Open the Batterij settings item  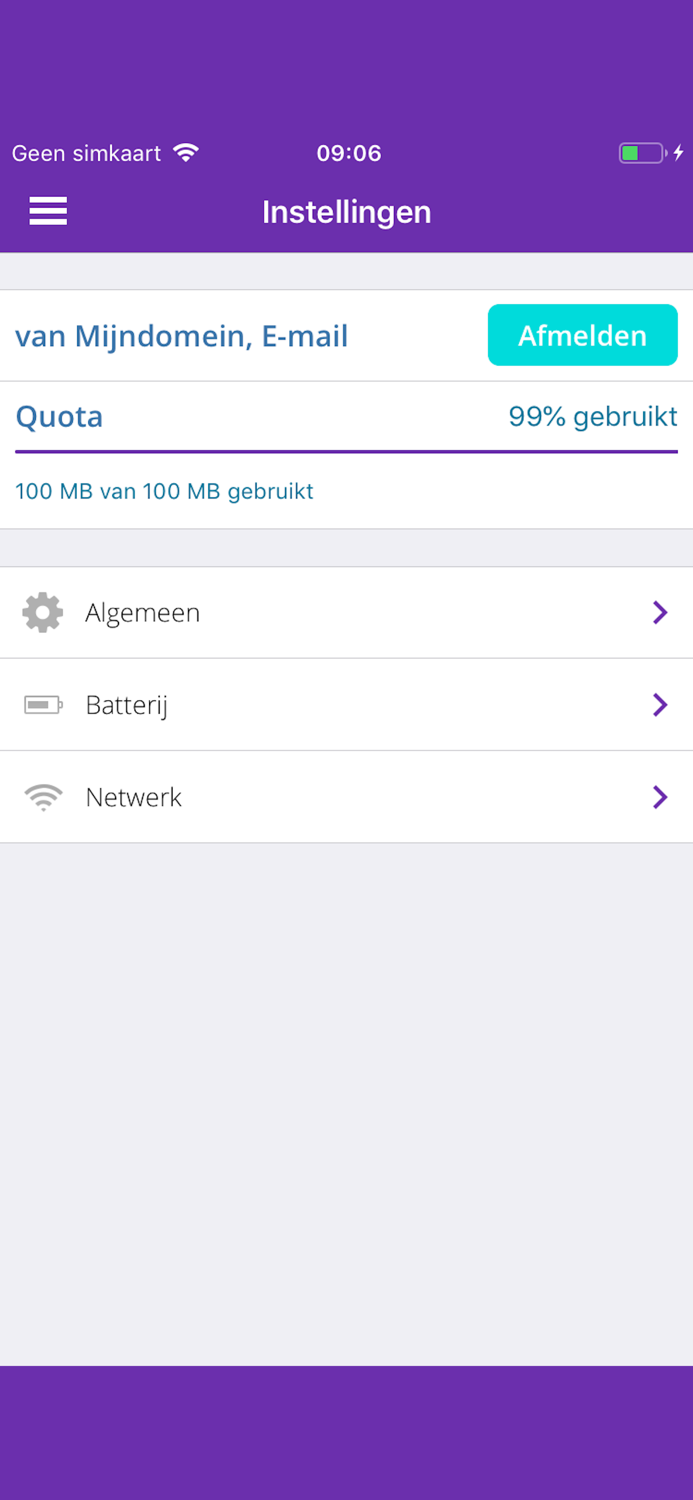[127, 706]
